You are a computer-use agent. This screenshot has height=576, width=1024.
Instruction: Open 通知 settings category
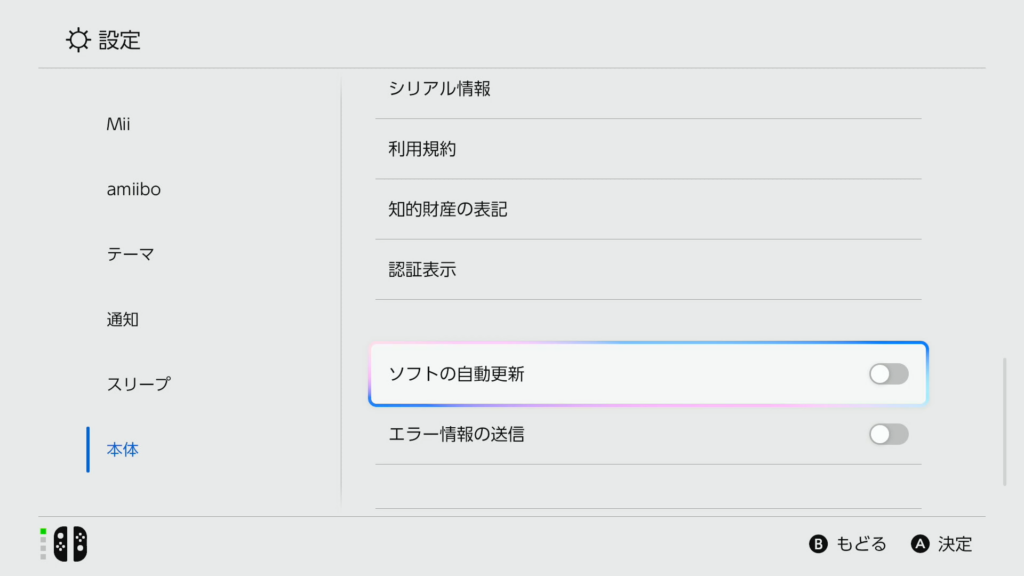pyautogui.click(x=122, y=319)
